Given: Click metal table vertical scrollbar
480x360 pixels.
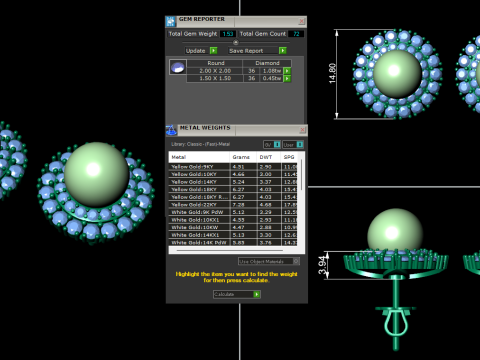Looking at the screenshot, I should click(301, 175).
